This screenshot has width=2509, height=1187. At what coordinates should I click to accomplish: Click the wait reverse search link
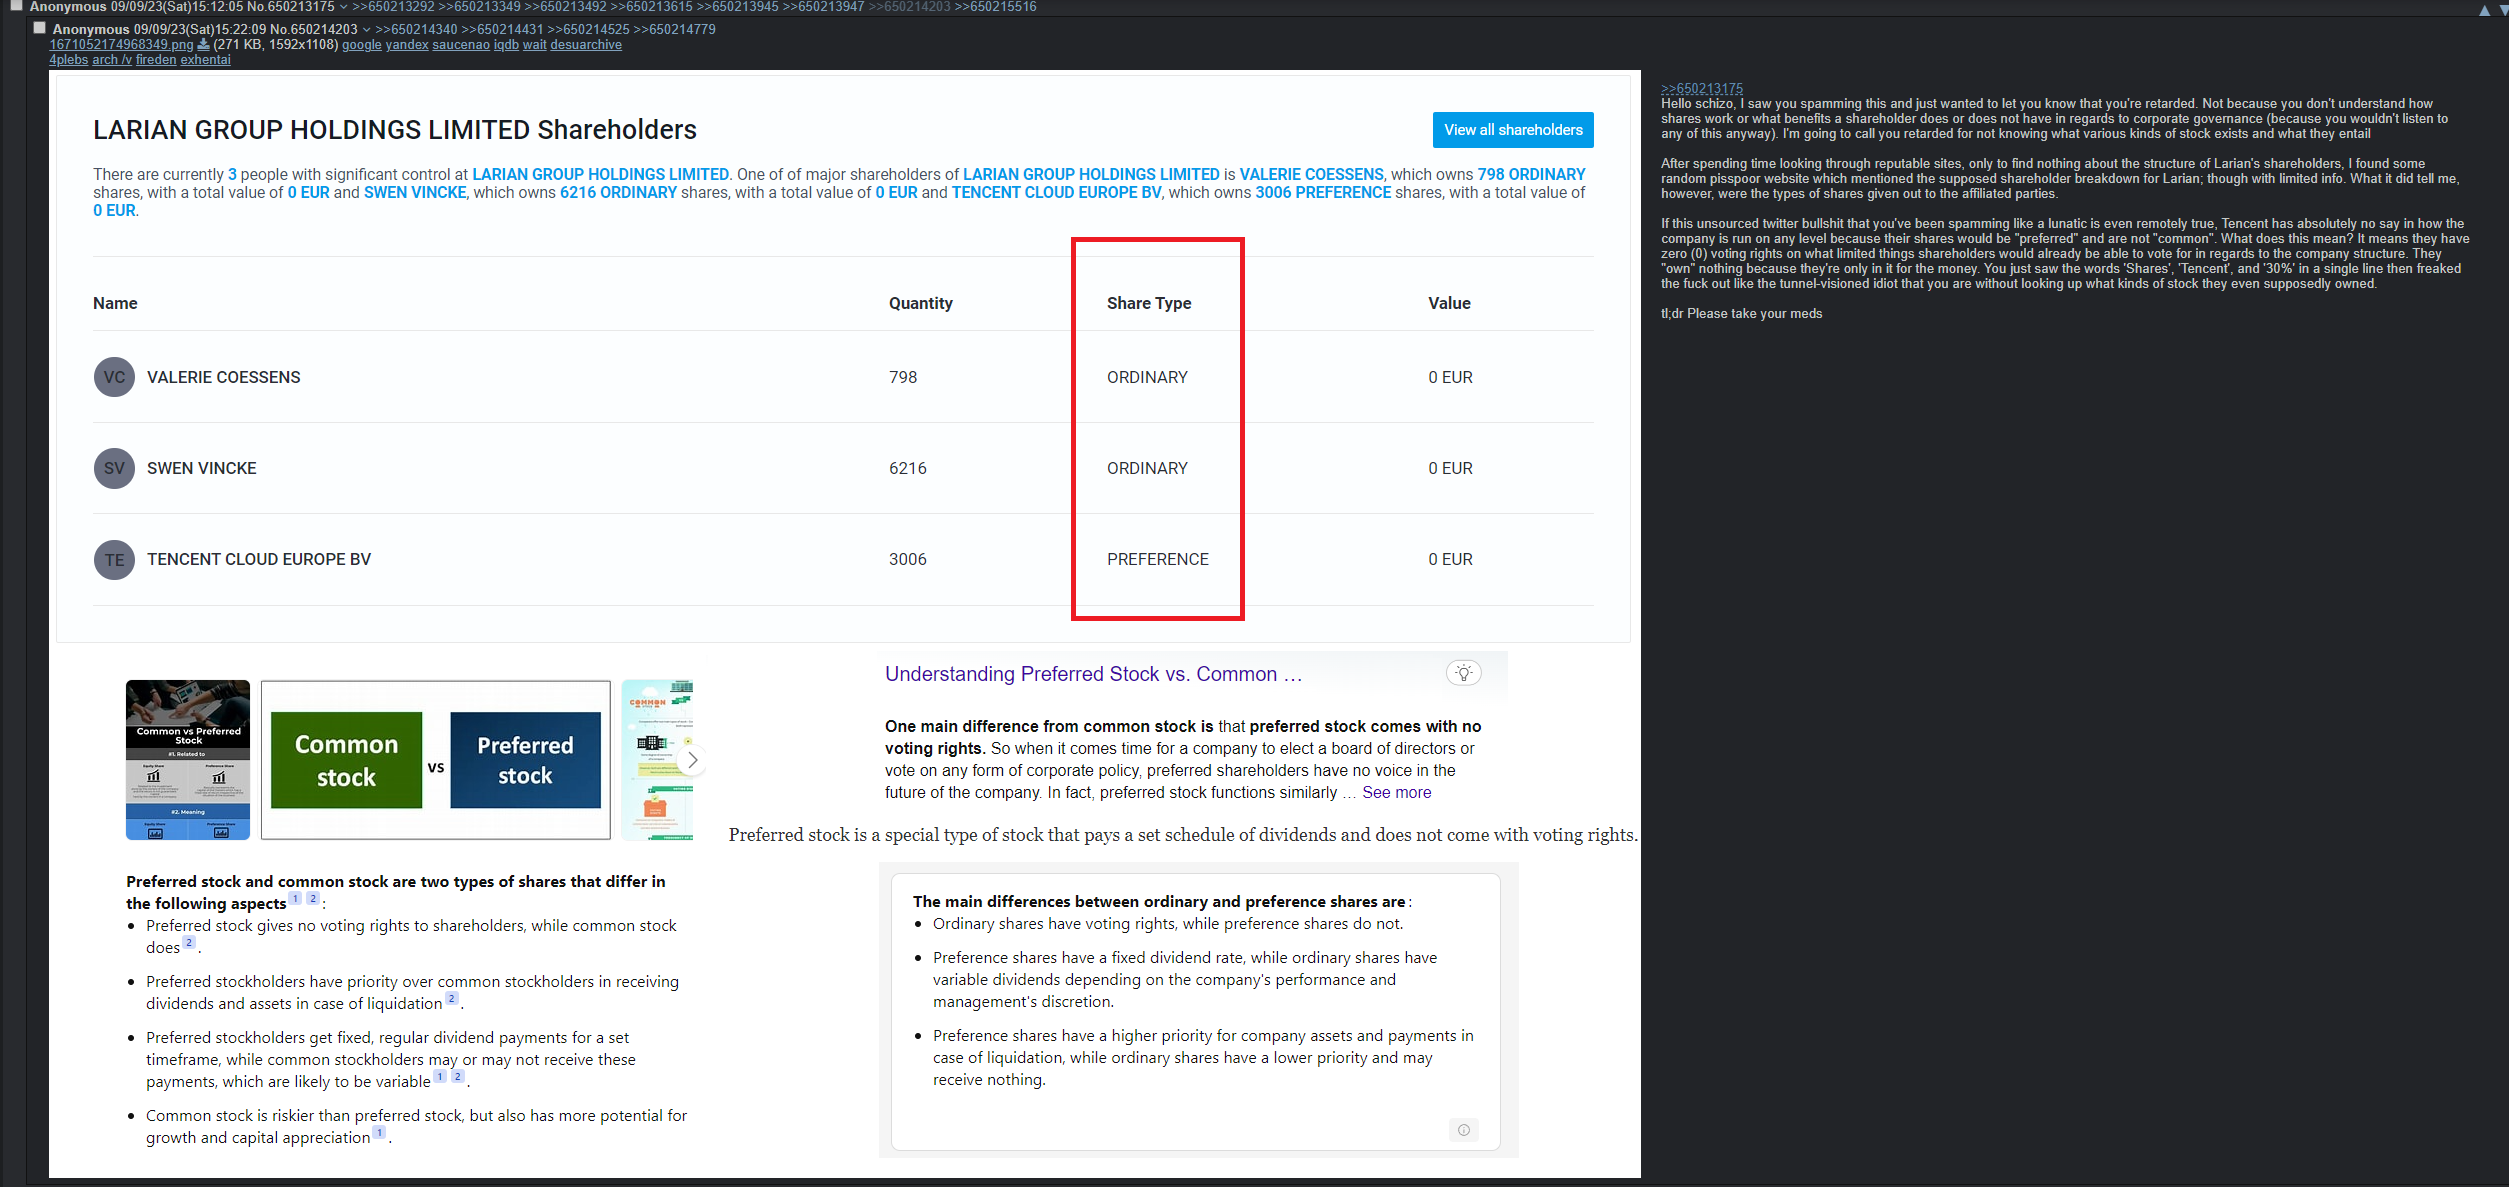(x=534, y=44)
